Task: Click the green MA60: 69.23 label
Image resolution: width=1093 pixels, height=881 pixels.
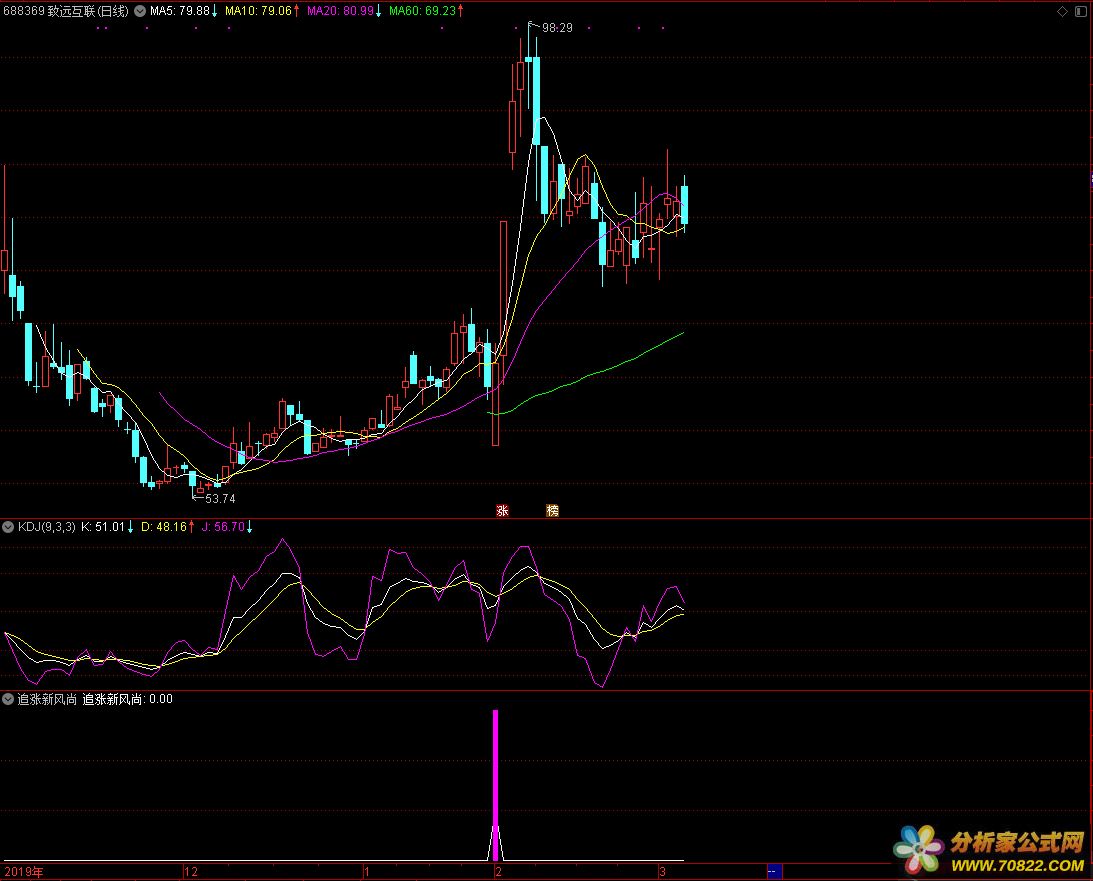Action: (x=422, y=11)
